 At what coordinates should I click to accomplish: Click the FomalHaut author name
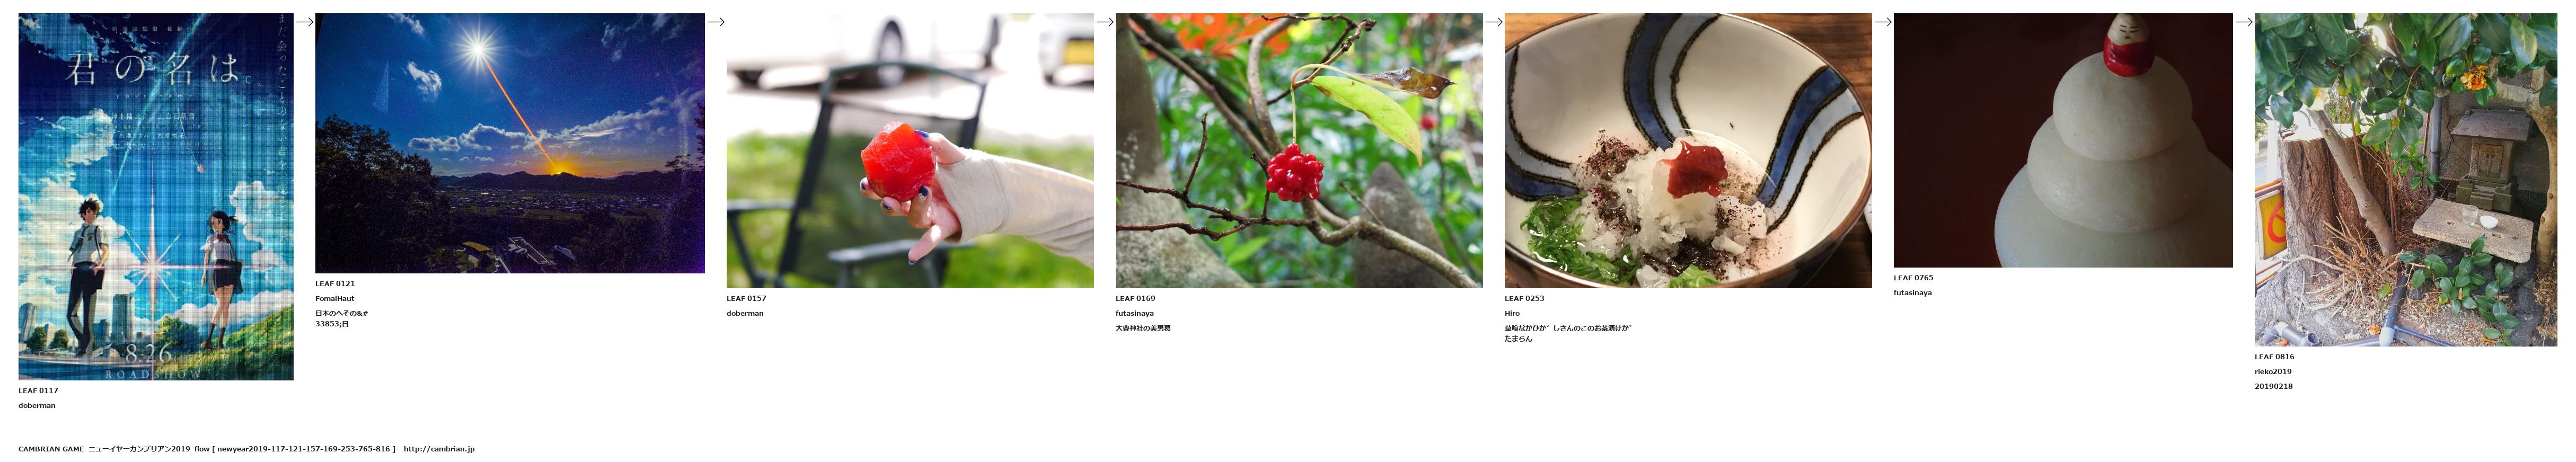tap(335, 299)
